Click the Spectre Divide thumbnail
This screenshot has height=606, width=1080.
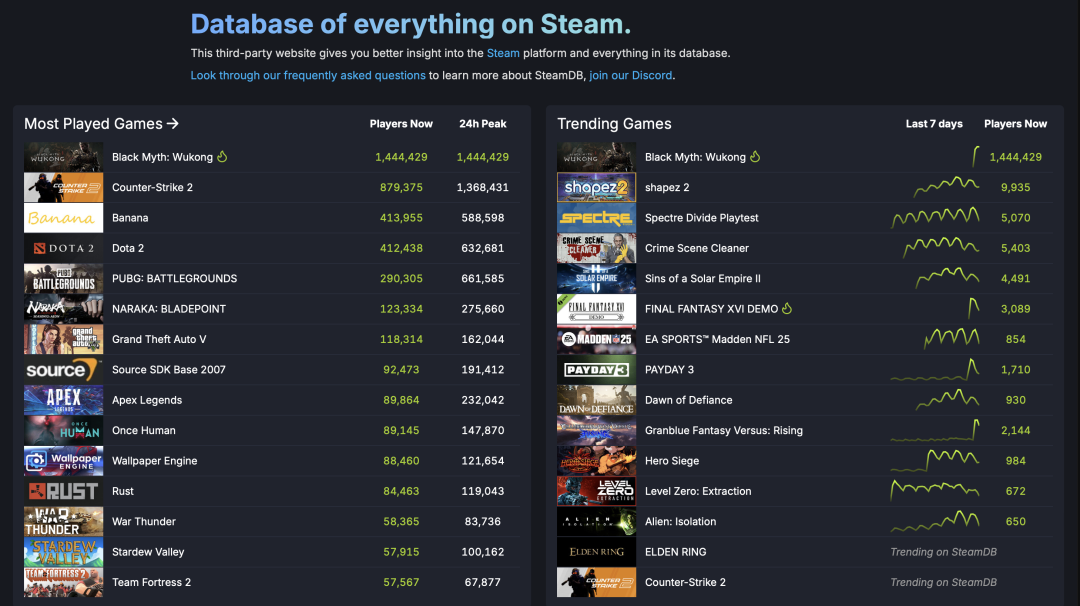pos(596,218)
